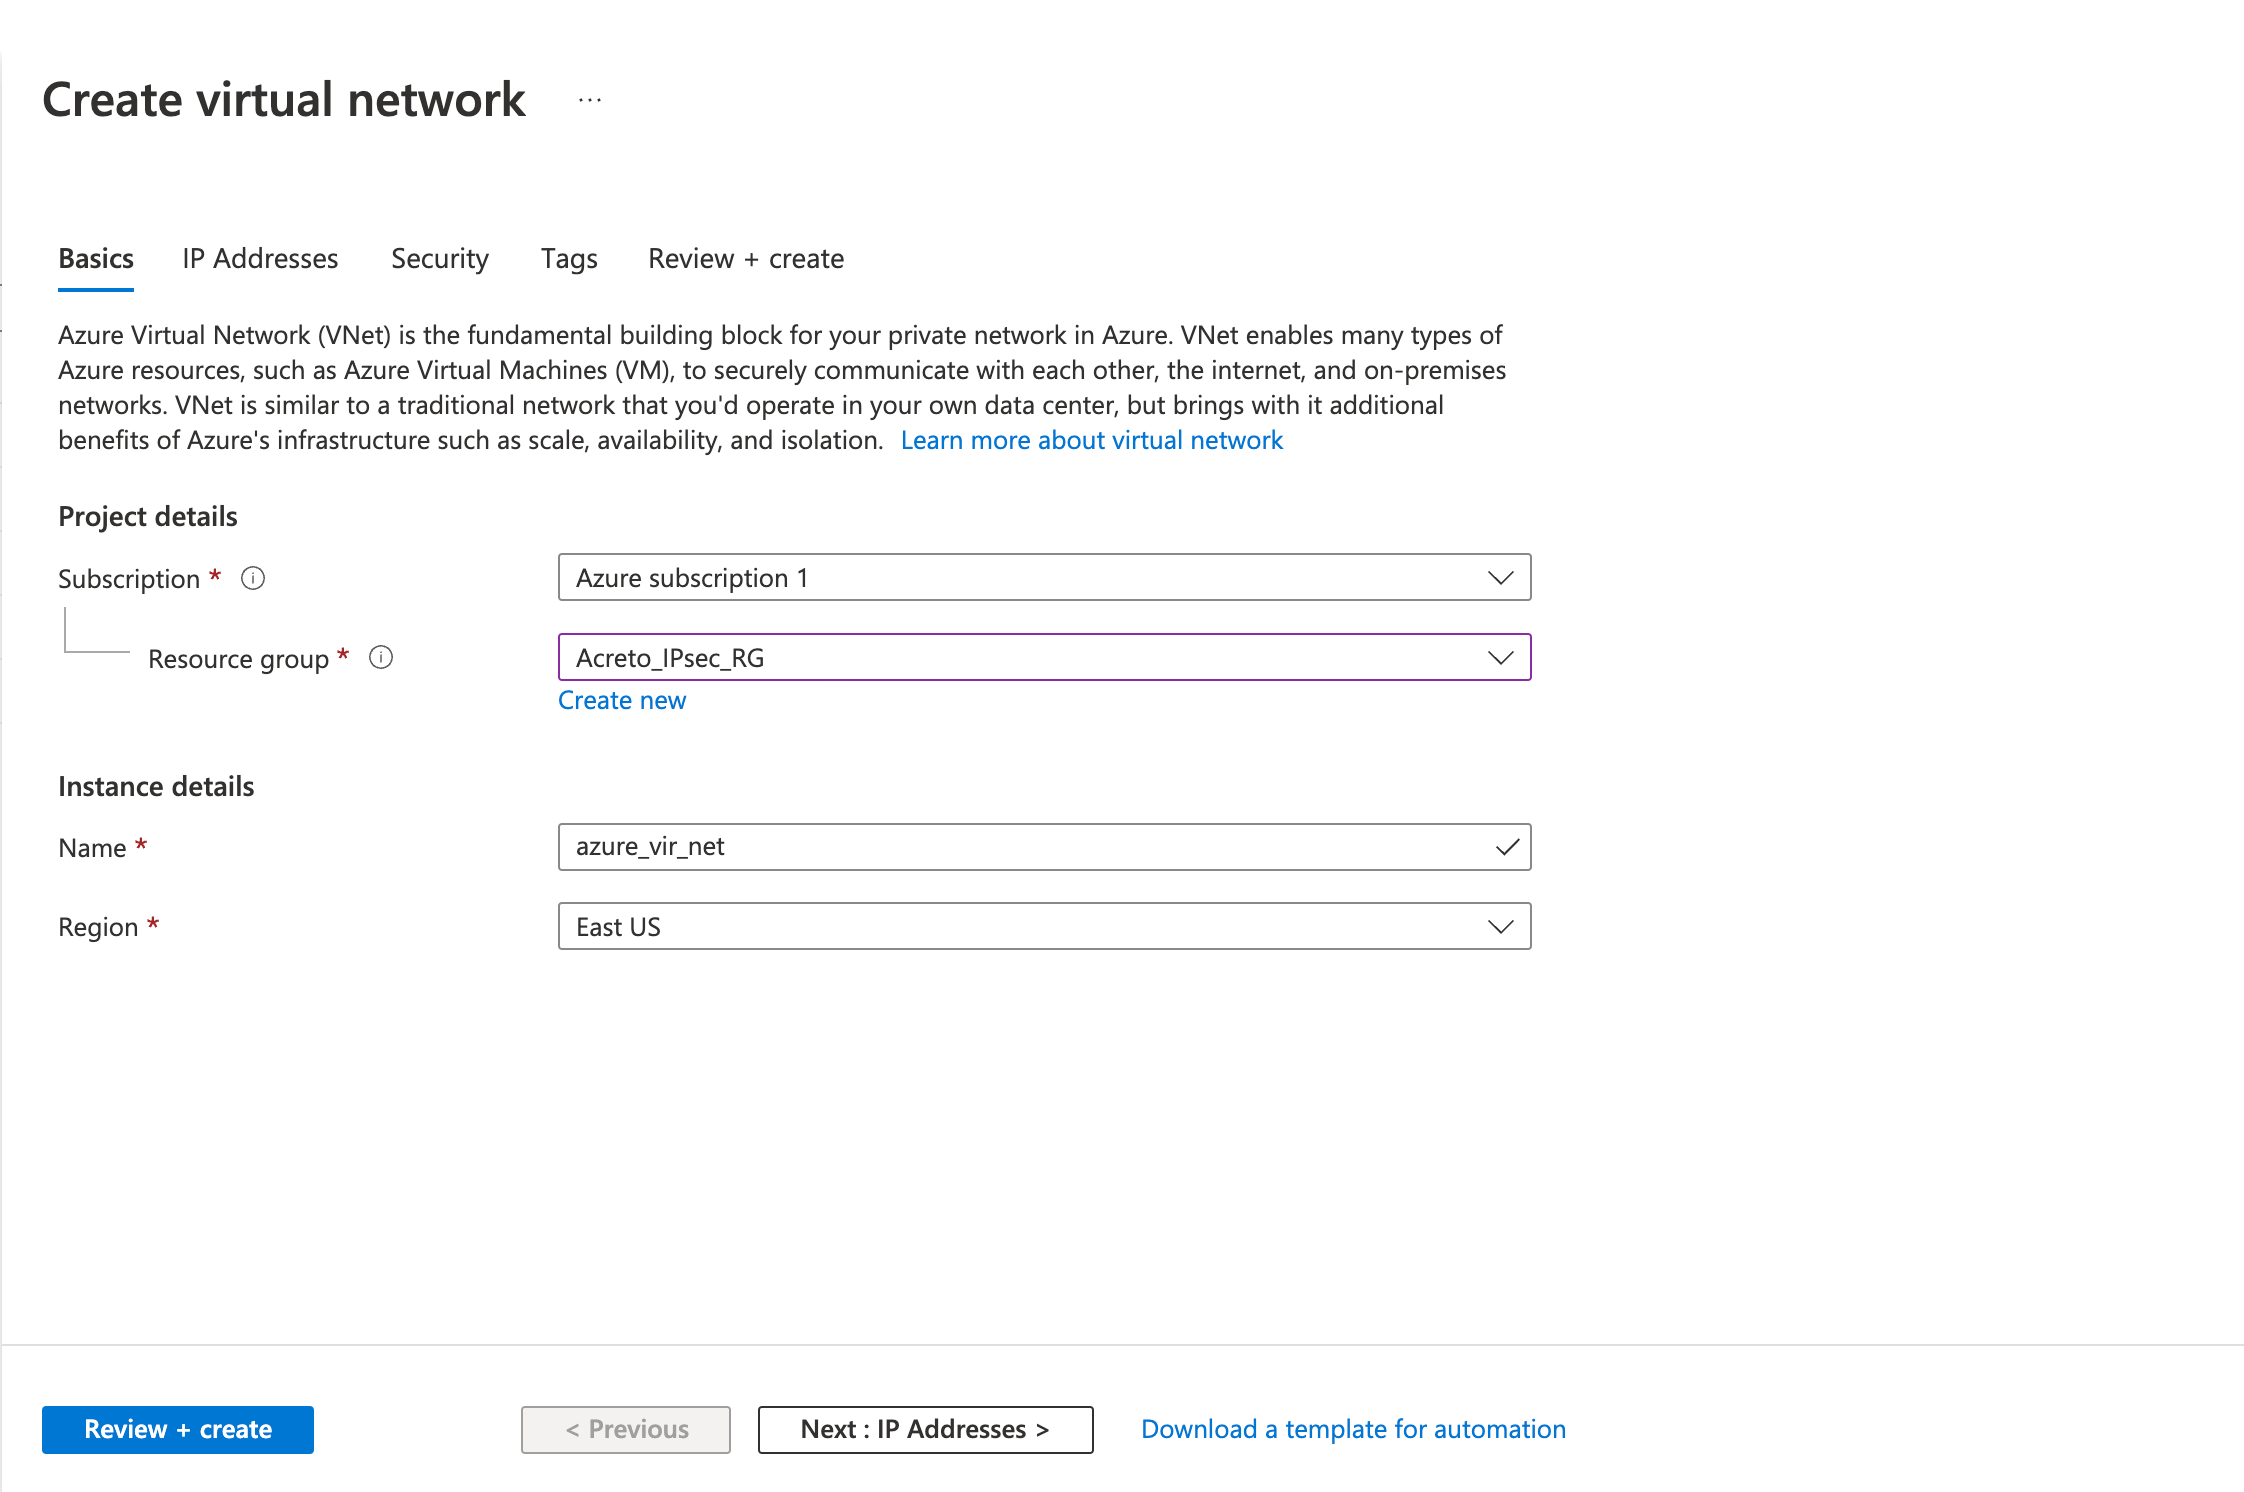The height and width of the screenshot is (1492, 2244).
Task: Open the Acreto_IPsec_RG resource group dropdown
Action: click(x=1044, y=657)
